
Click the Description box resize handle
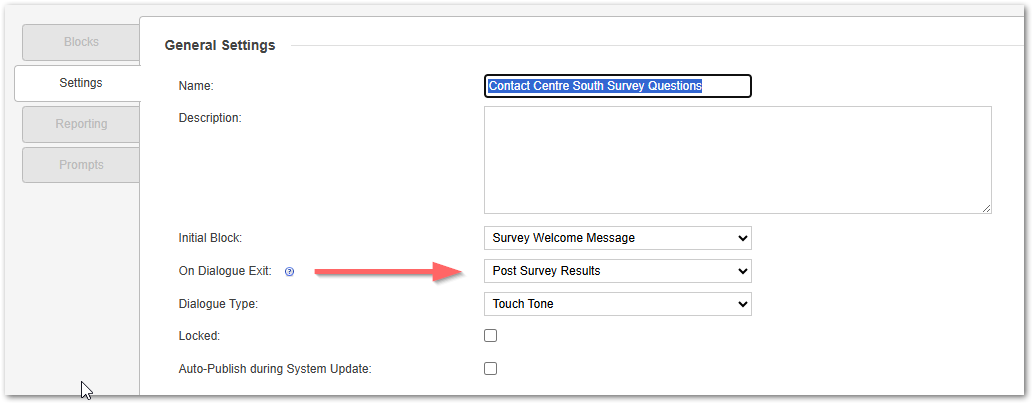pyautogui.click(x=986, y=208)
